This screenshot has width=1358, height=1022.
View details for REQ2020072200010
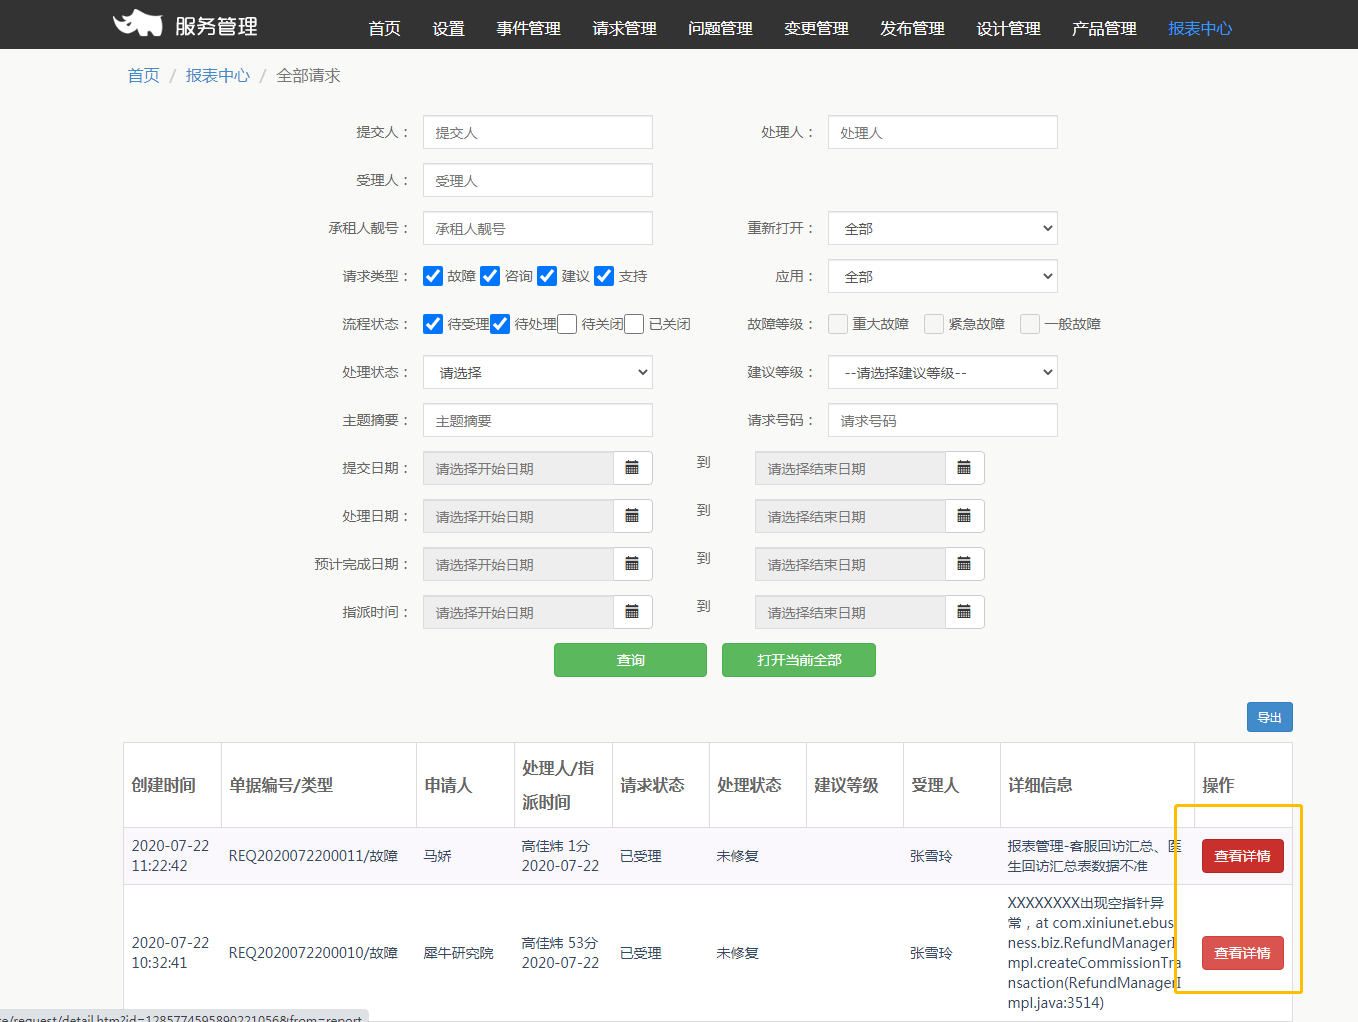tap(1242, 953)
